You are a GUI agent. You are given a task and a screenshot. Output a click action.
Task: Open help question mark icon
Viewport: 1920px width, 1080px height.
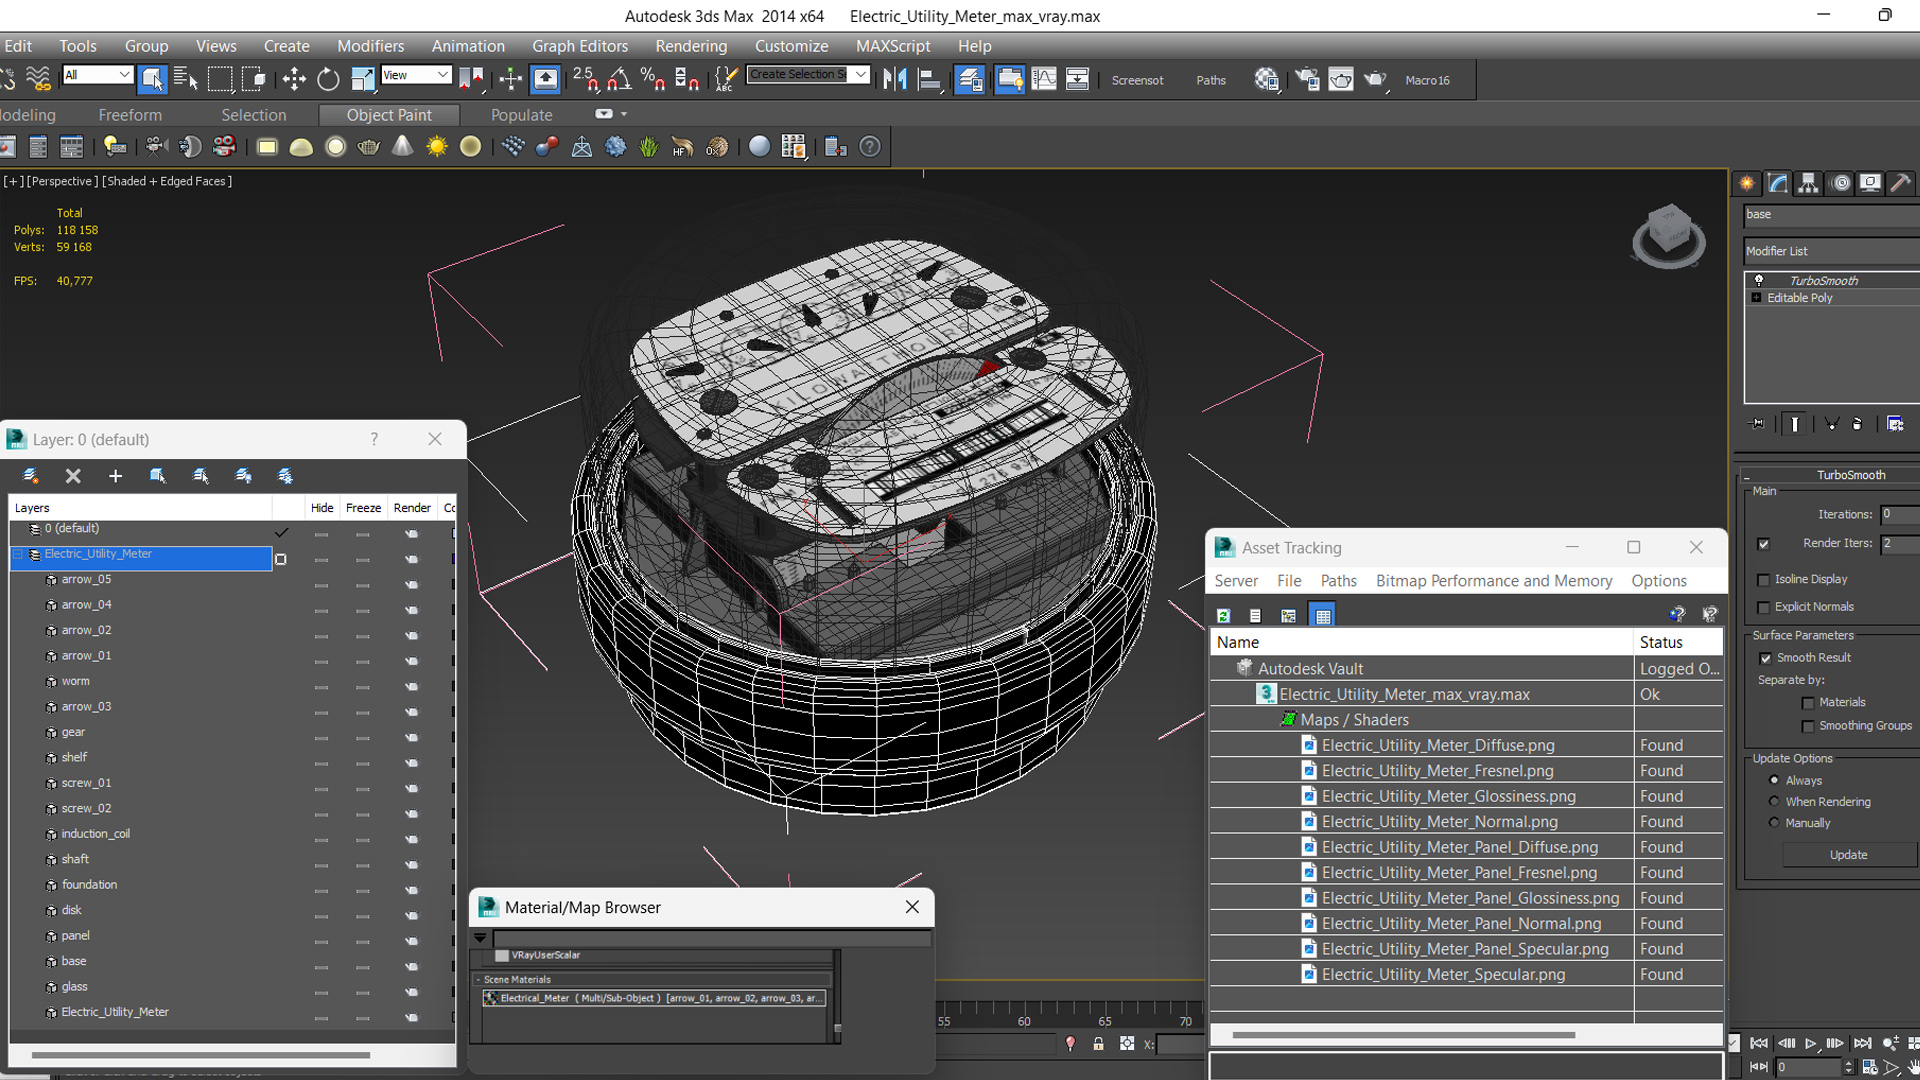point(870,147)
